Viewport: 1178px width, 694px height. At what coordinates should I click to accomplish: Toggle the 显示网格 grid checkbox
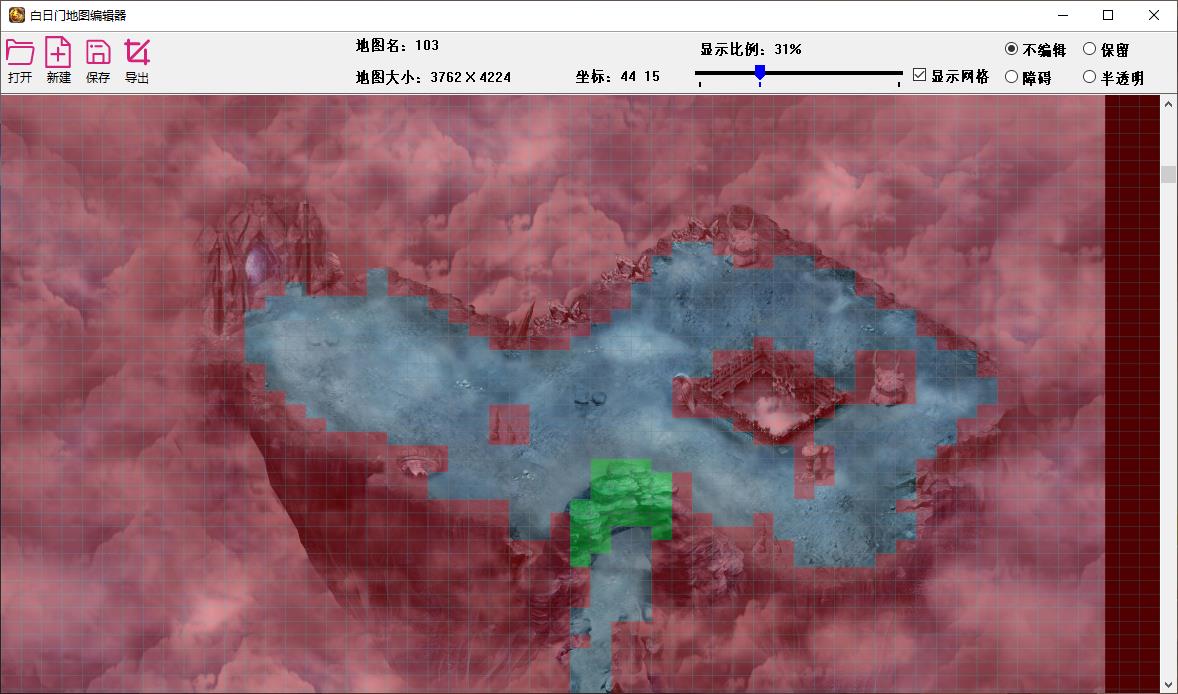(x=920, y=75)
